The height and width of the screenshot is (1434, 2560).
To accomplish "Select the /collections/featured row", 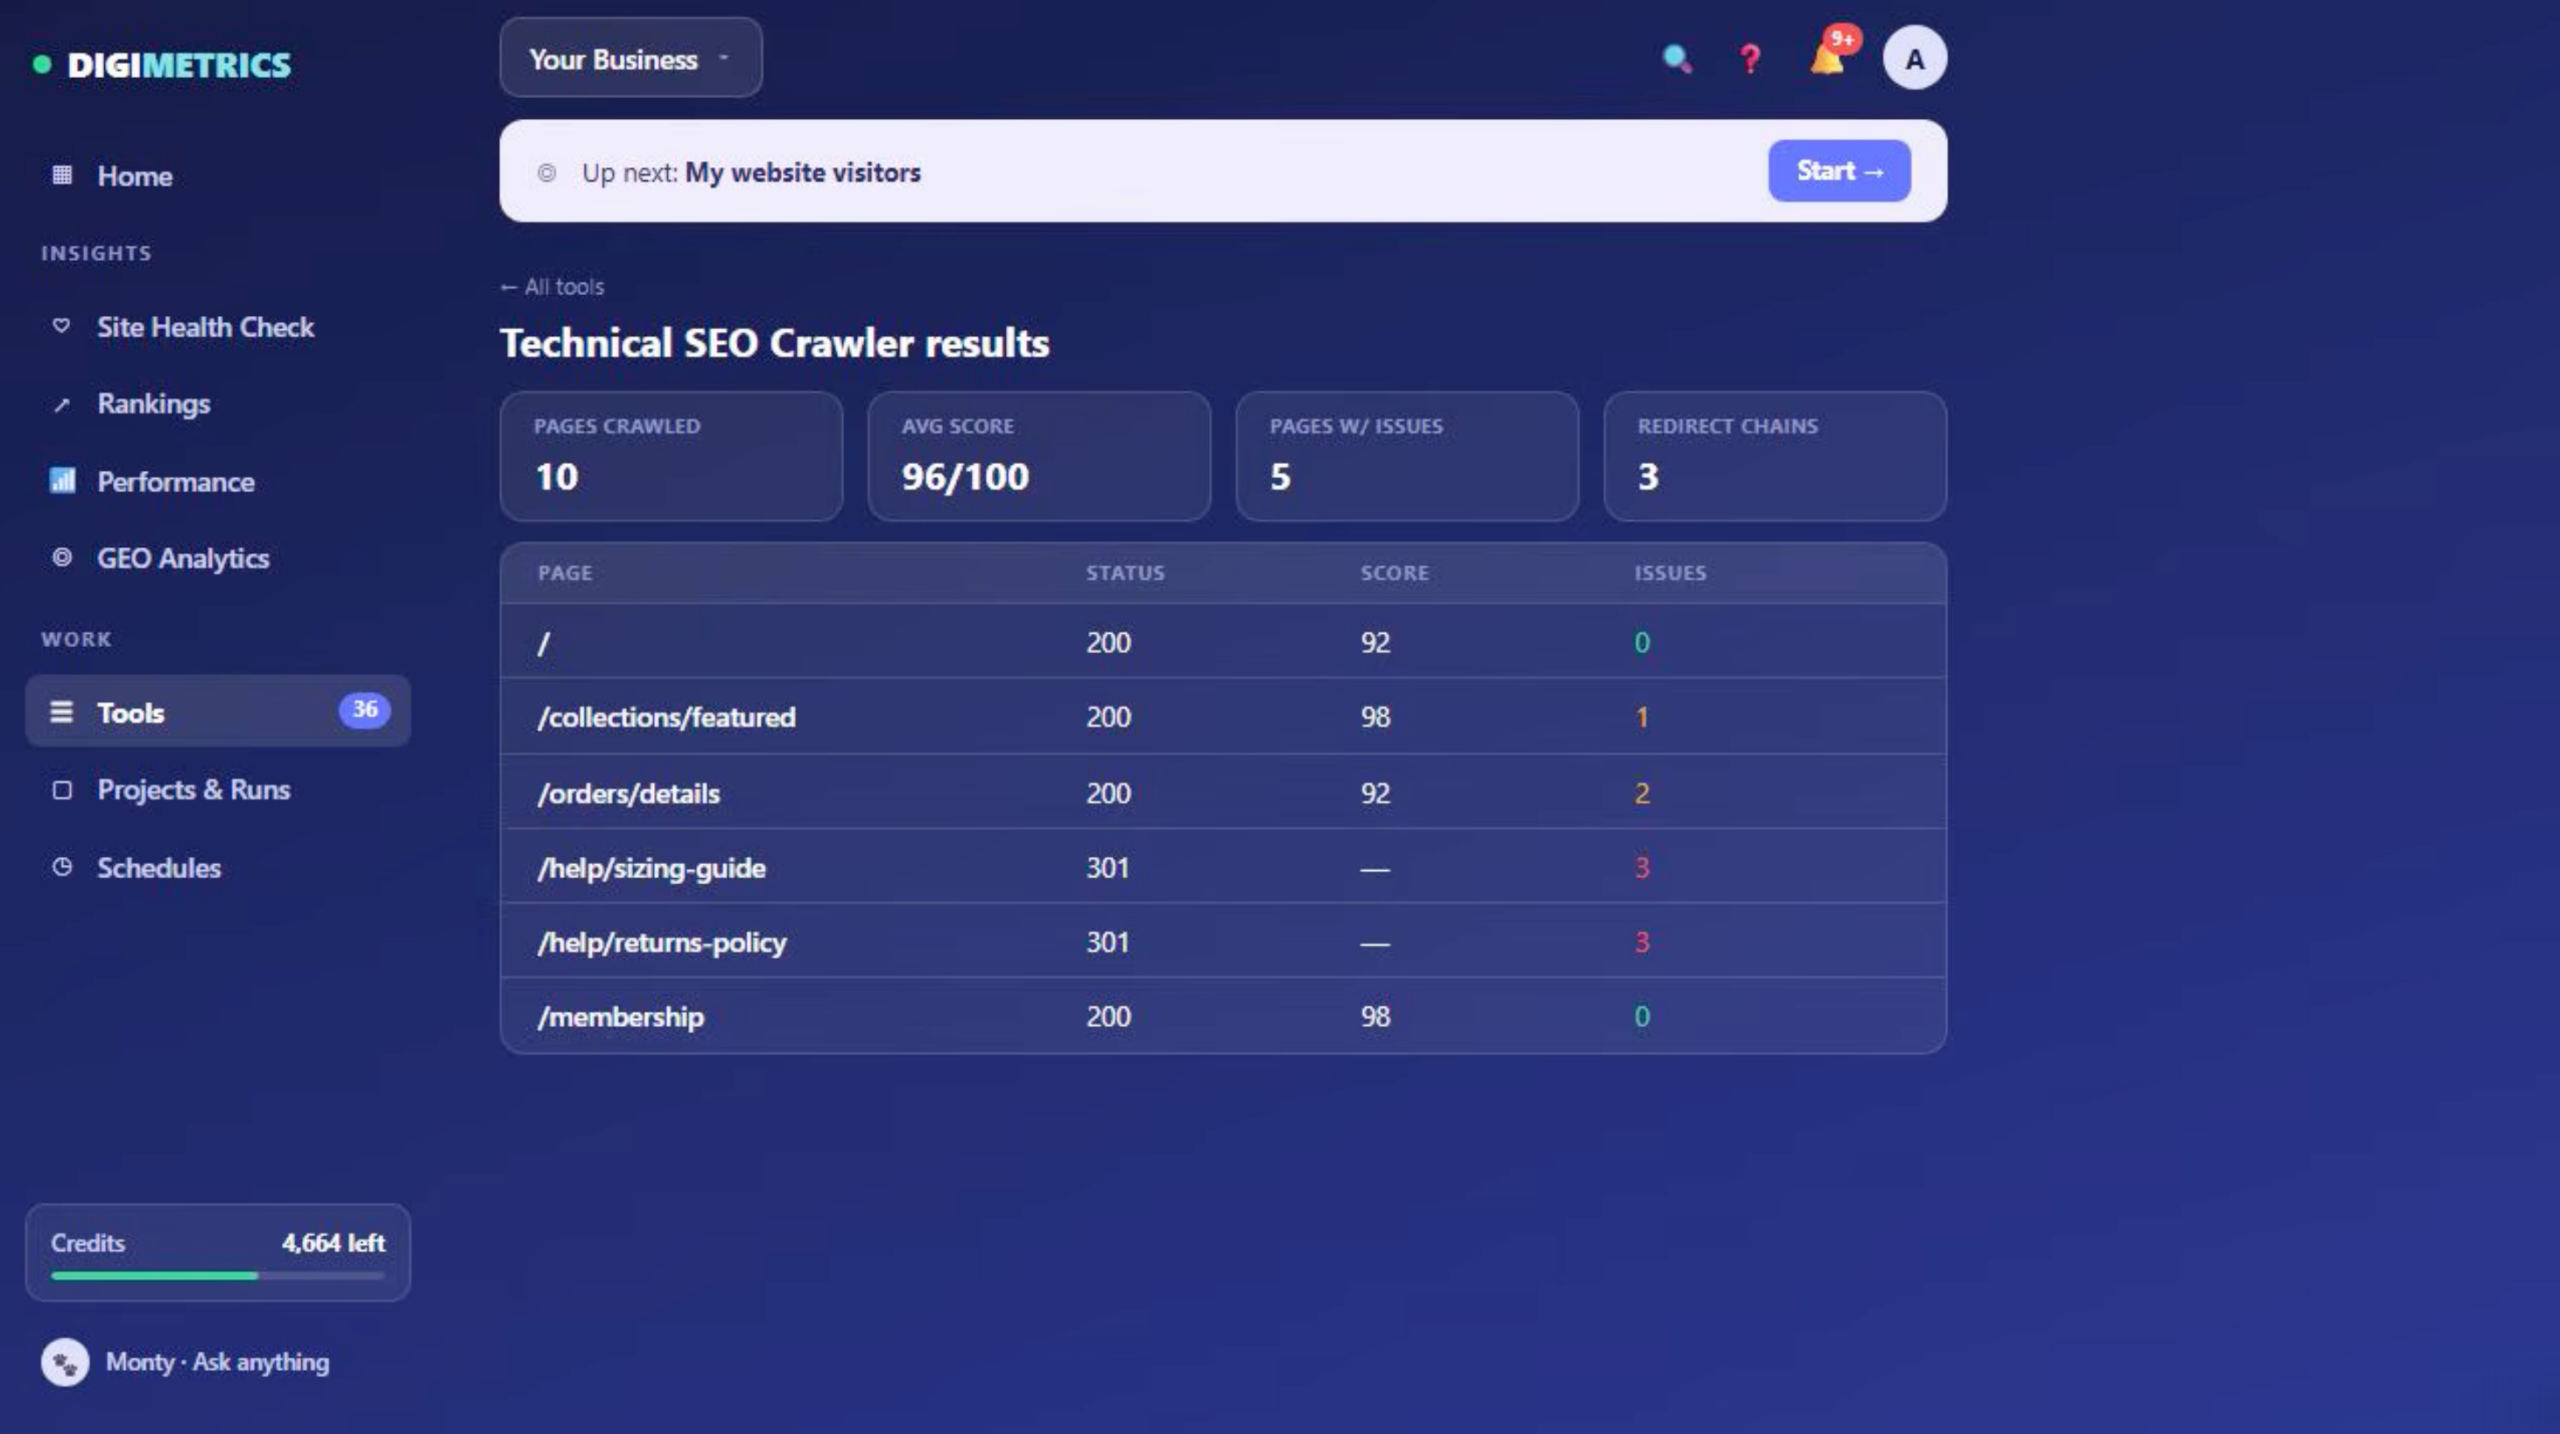I will [x=1223, y=717].
